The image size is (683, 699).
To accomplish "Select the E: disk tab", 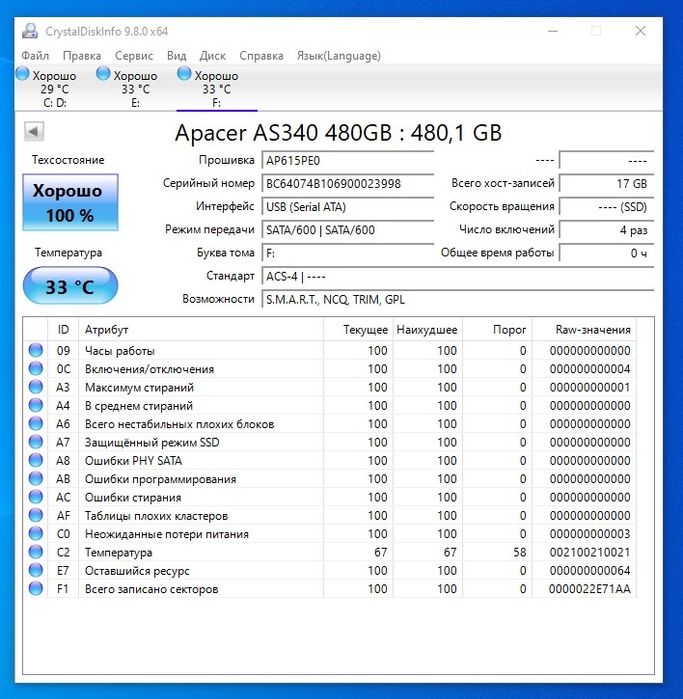I will (136, 89).
